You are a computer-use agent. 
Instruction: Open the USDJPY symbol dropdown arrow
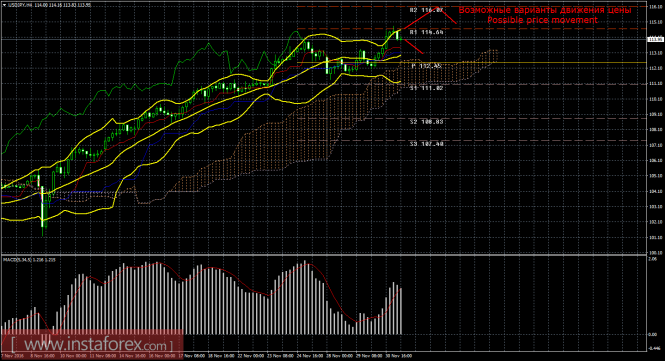(4, 5)
